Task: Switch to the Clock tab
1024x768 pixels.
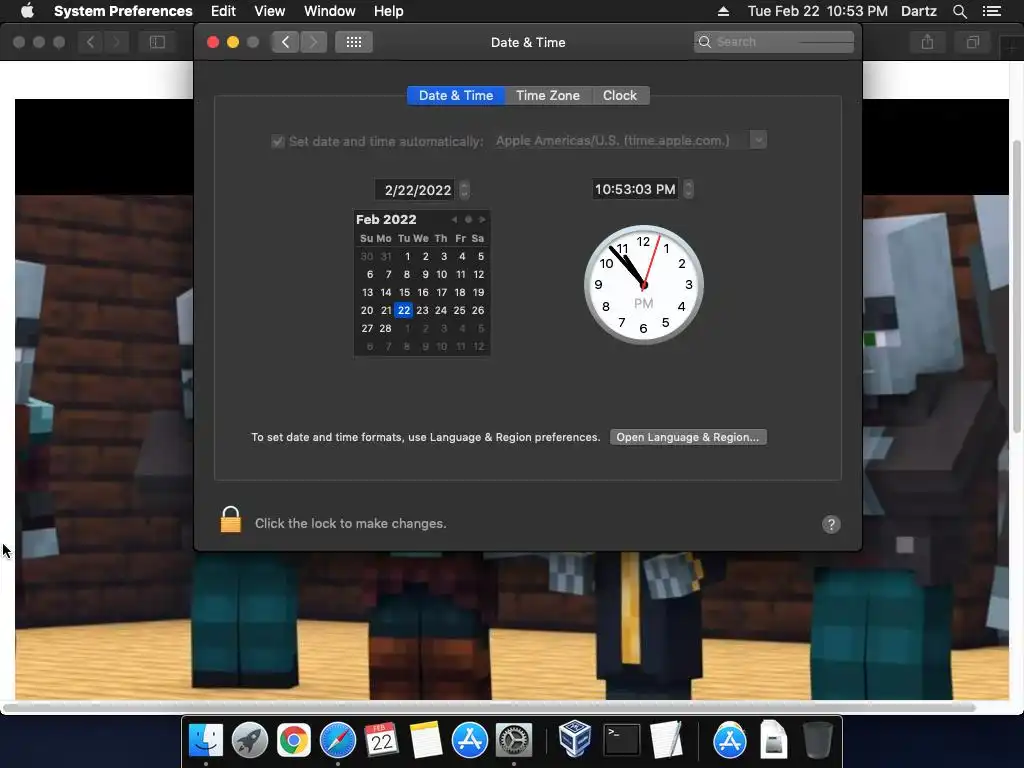Action: coord(620,95)
